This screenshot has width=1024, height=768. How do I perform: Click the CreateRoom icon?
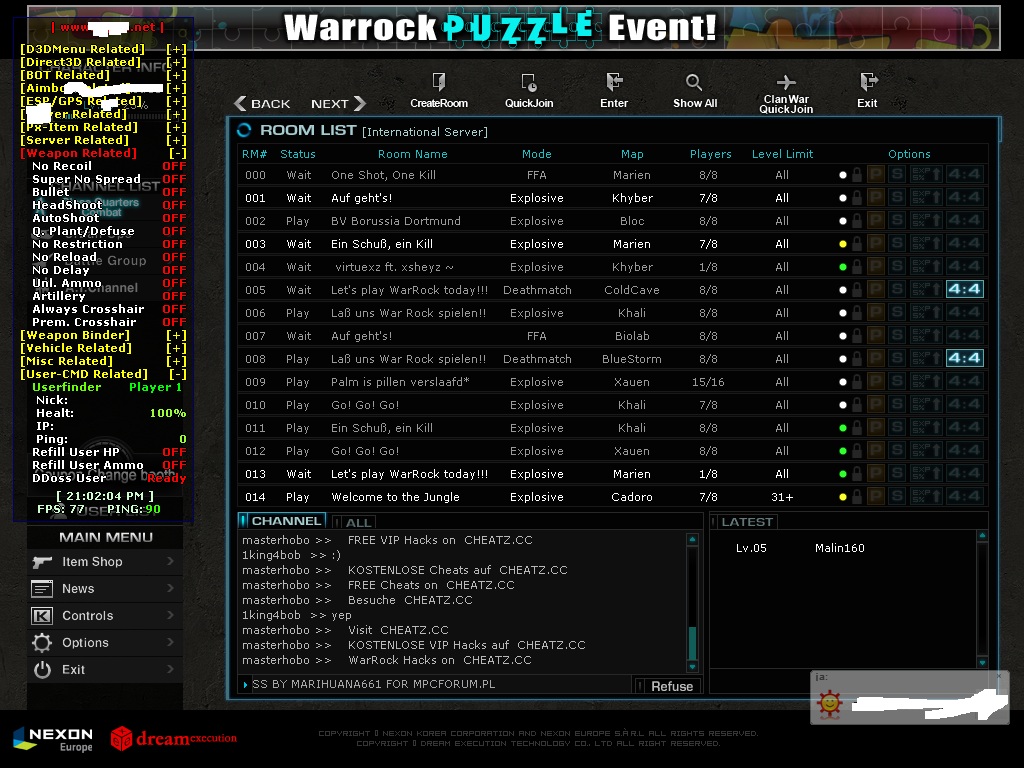(439, 82)
